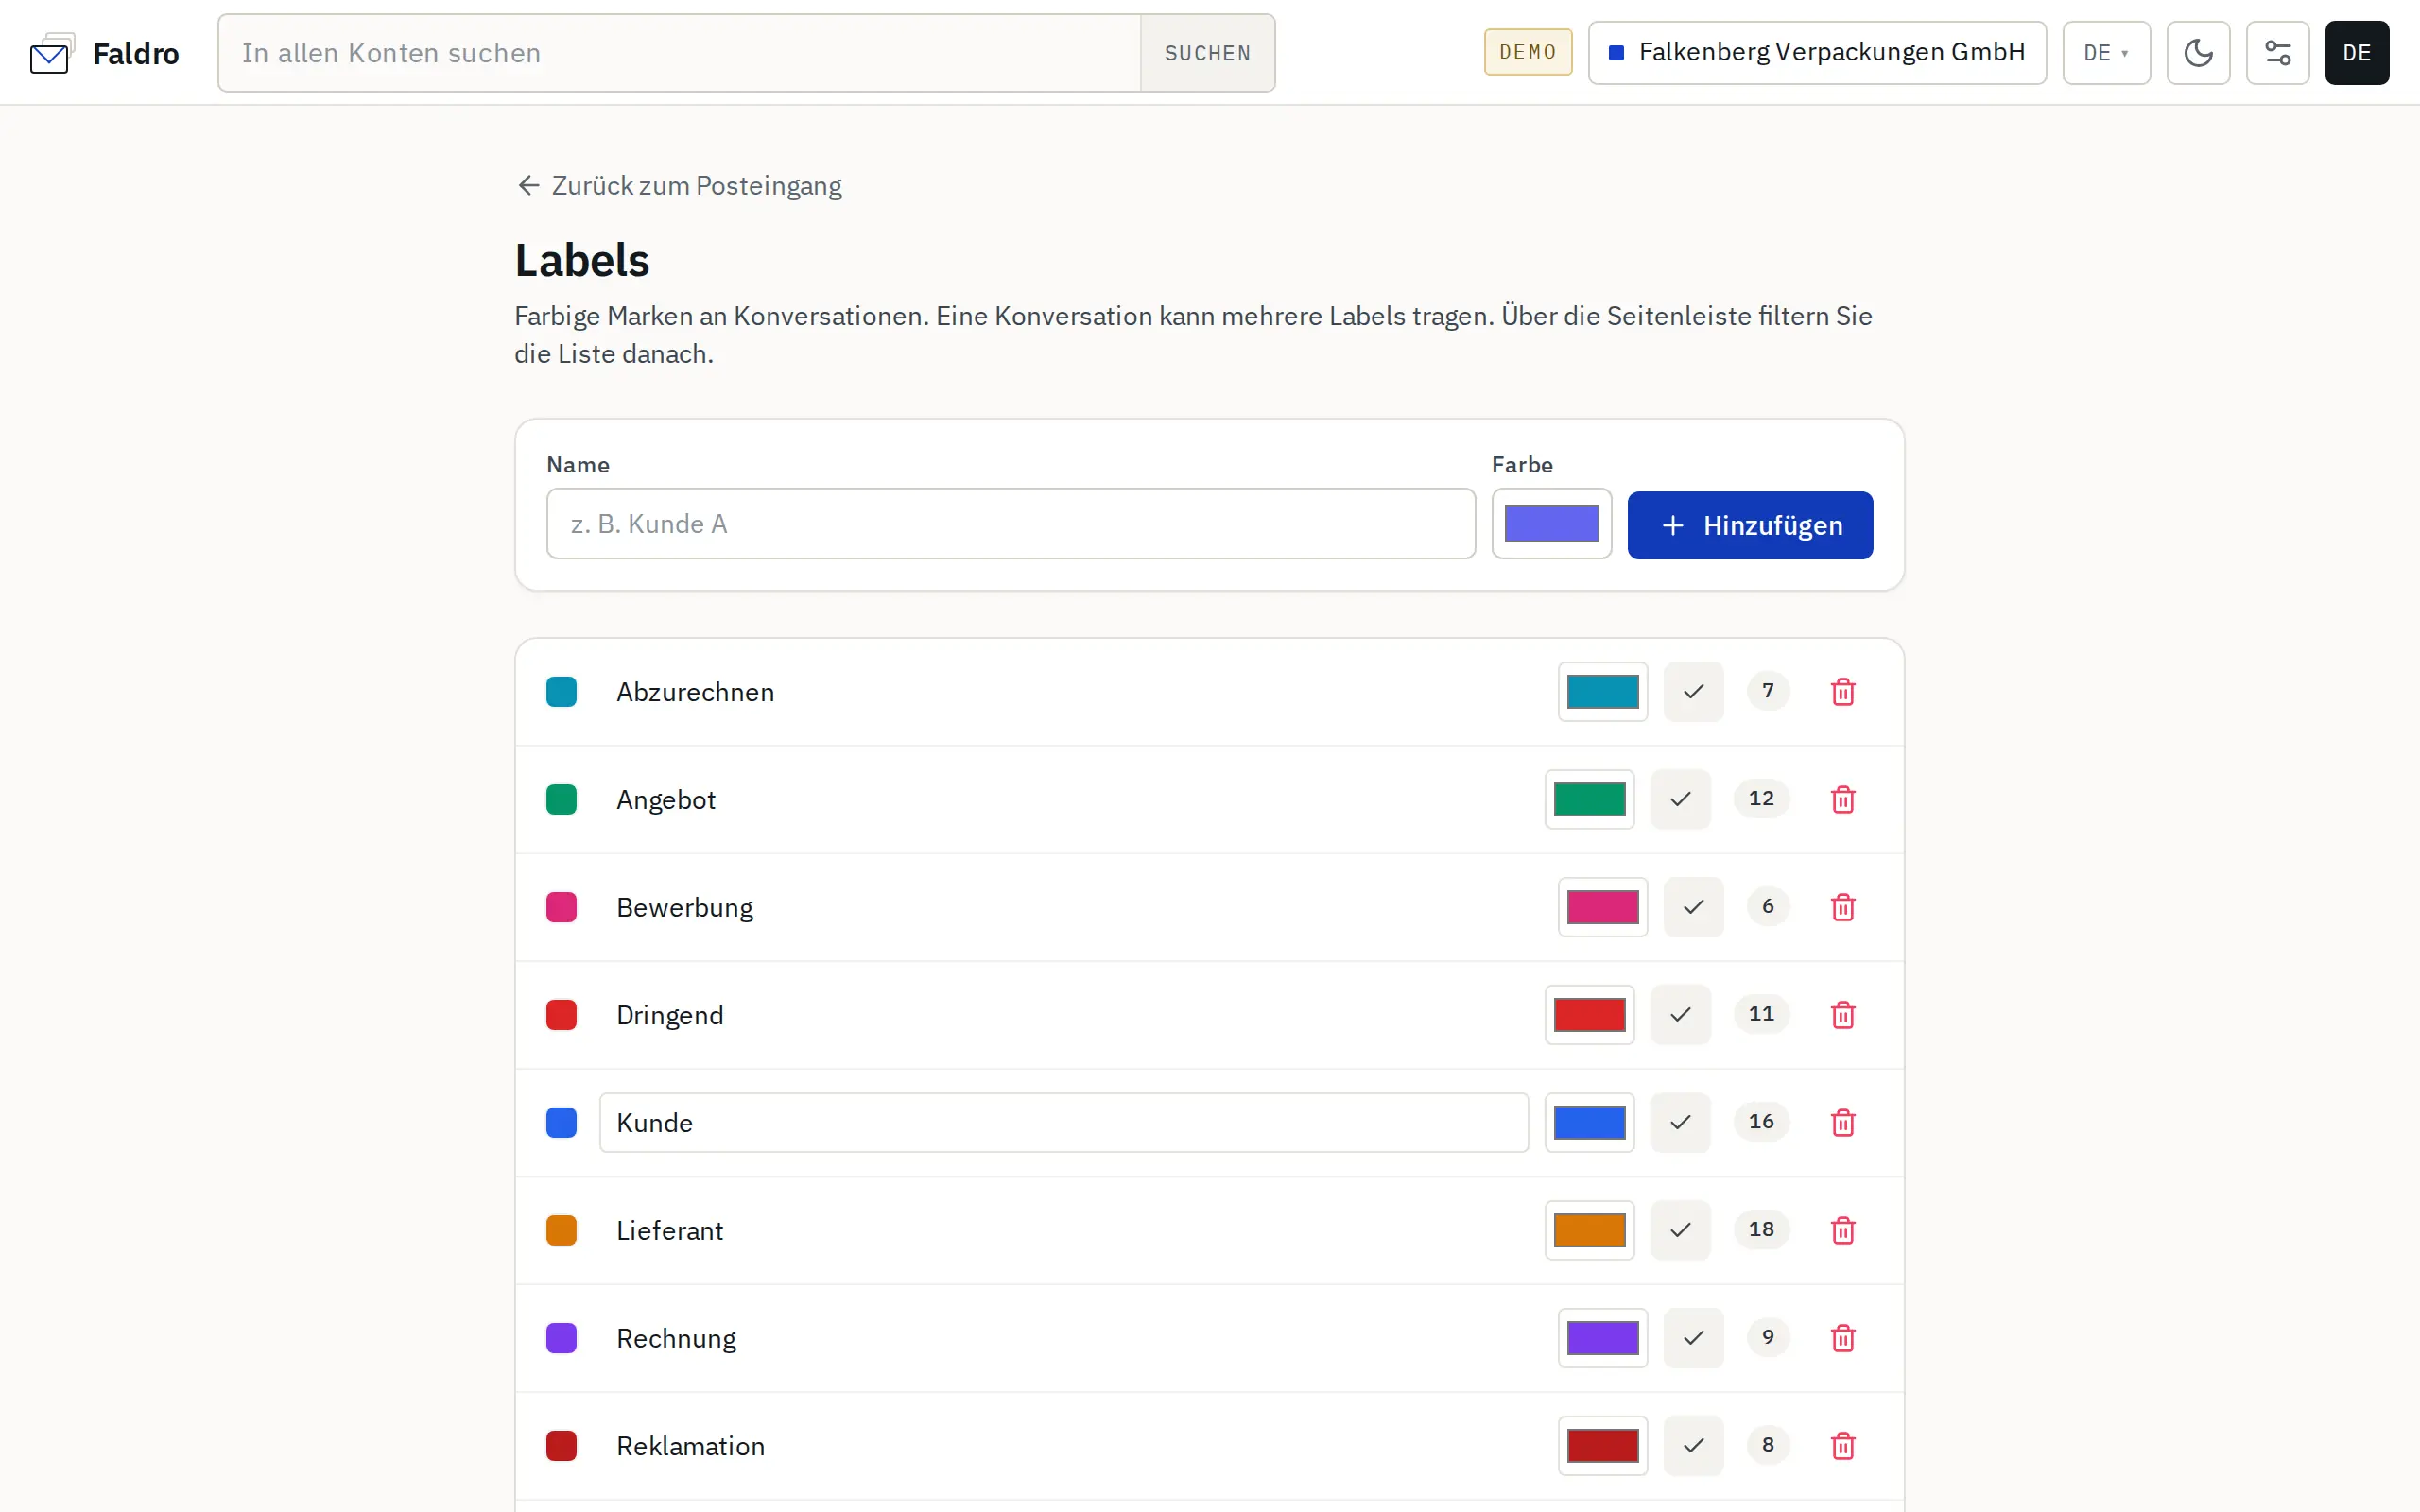Click the count badge 11 for Dringend
The height and width of the screenshot is (1512, 2420).
pos(1761,1013)
